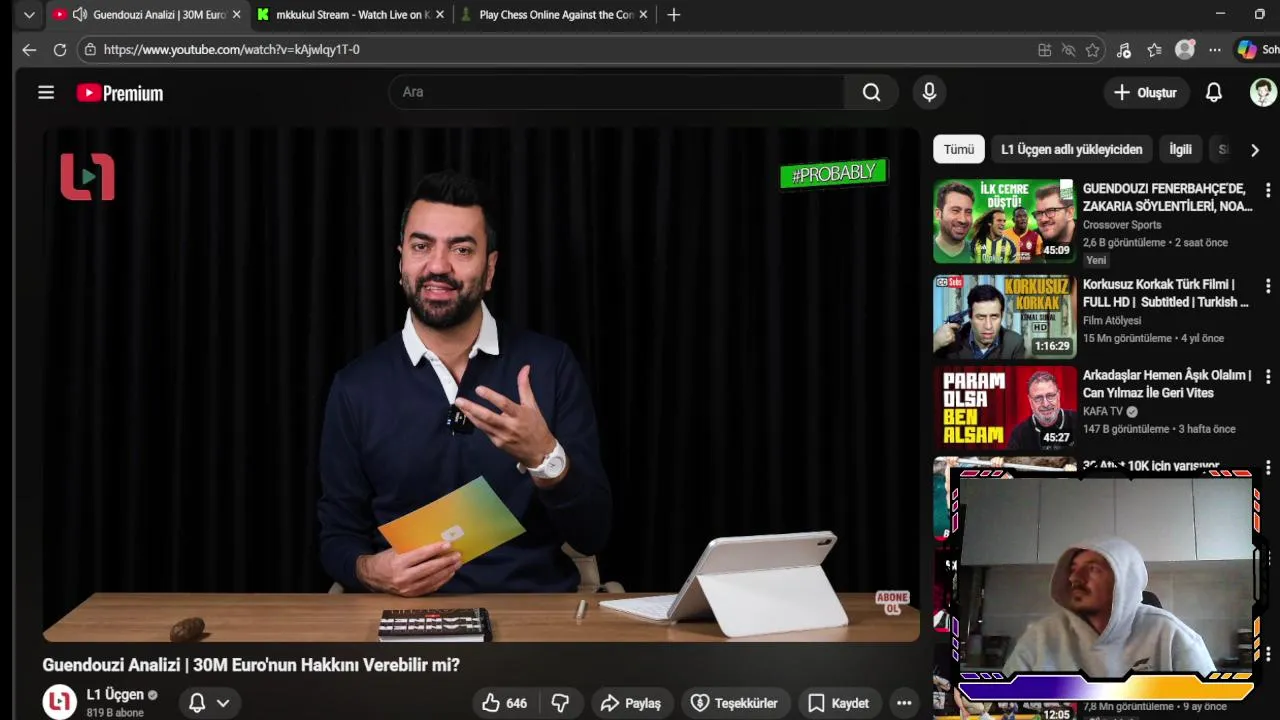Start voice search with microphone icon
The image size is (1280, 720).
pyautogui.click(x=929, y=92)
